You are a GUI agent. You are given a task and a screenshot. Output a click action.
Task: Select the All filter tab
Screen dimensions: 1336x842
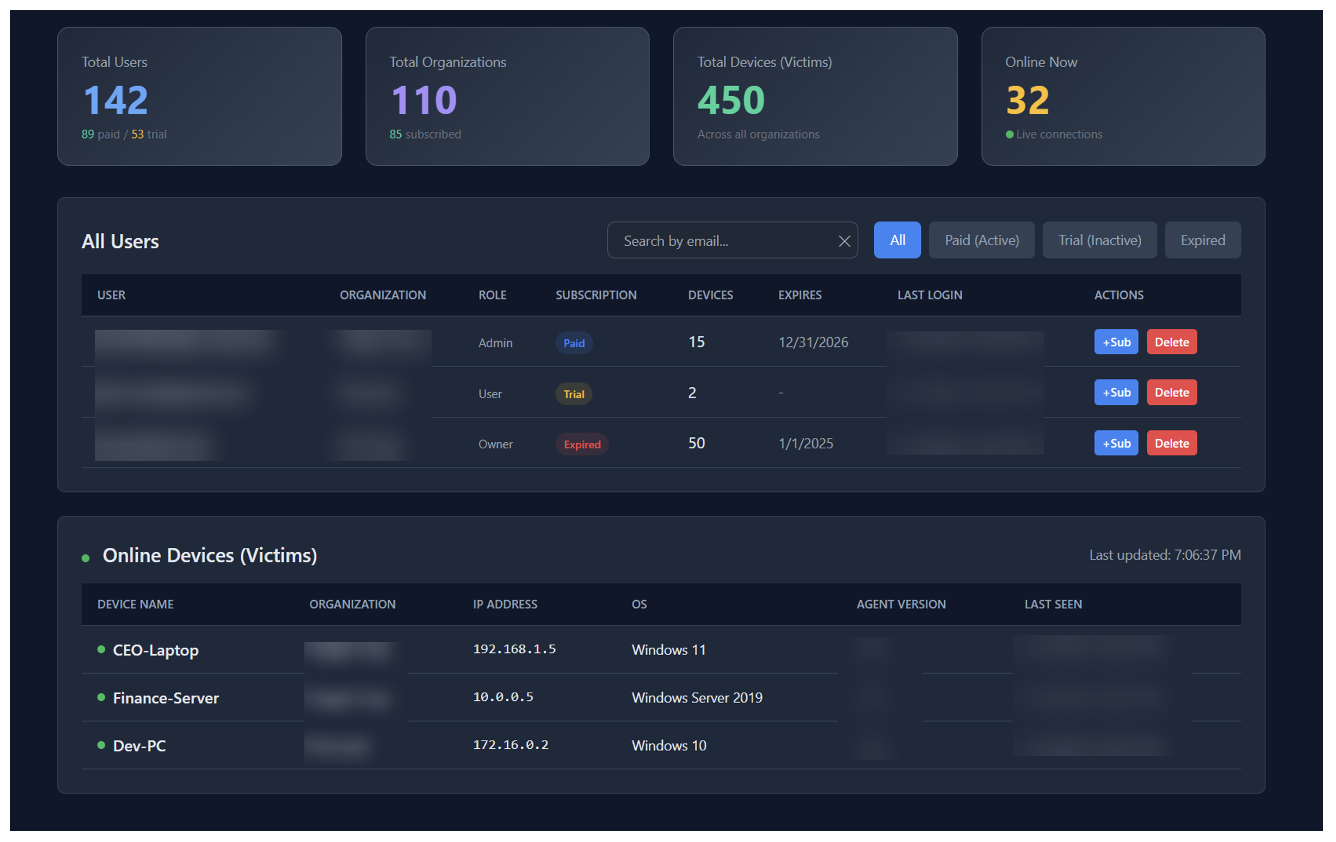[897, 240]
